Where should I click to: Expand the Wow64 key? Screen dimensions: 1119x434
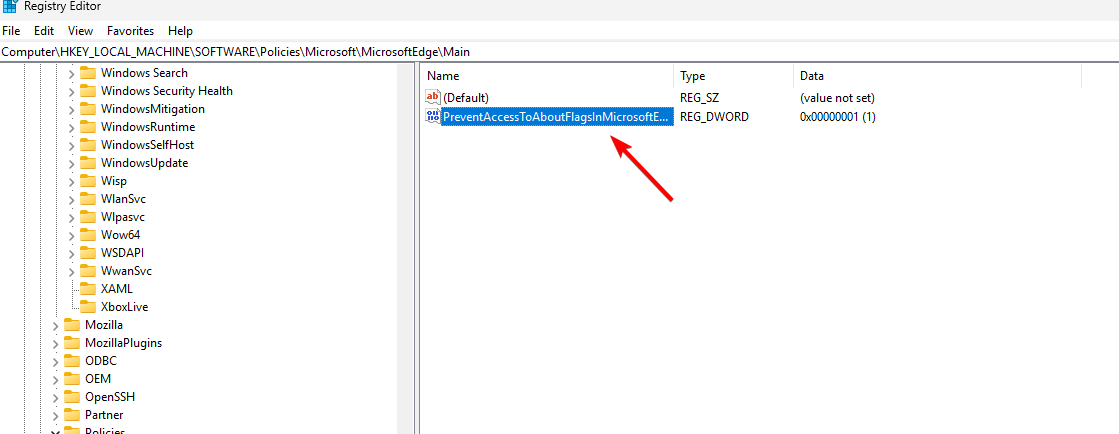(x=71, y=235)
